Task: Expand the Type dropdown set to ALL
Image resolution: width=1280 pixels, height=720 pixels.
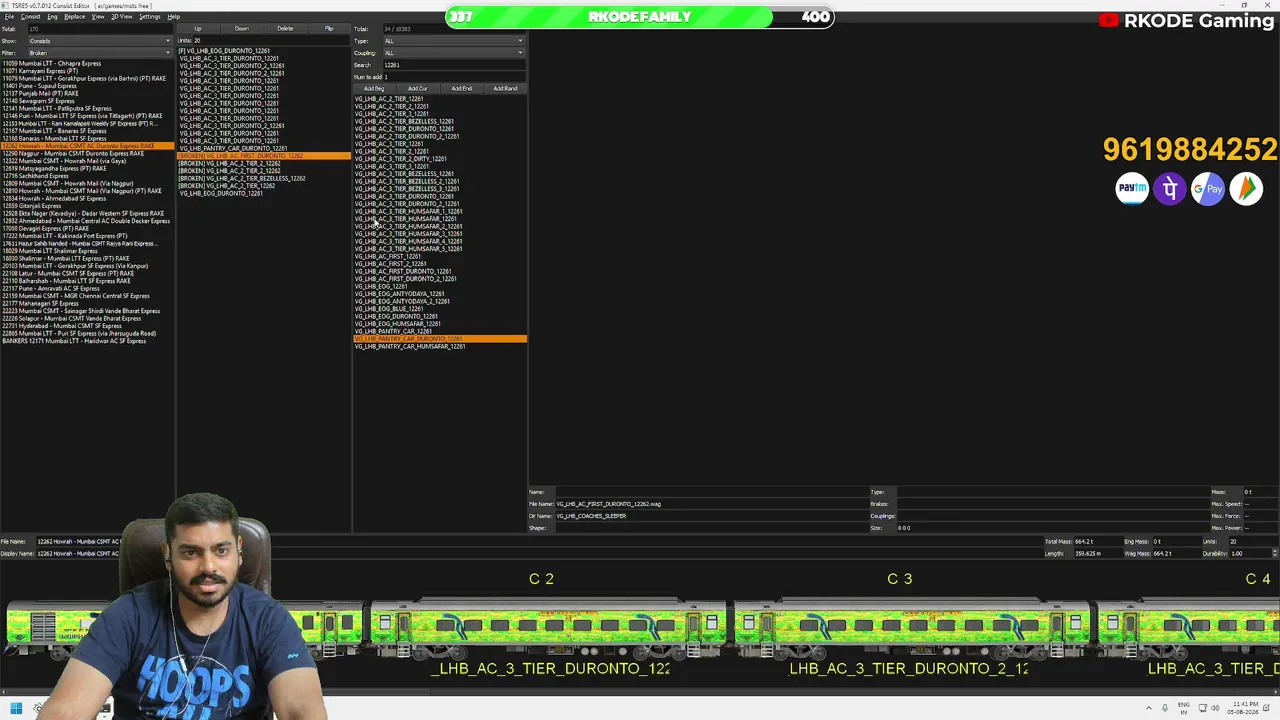Action: pyautogui.click(x=454, y=41)
